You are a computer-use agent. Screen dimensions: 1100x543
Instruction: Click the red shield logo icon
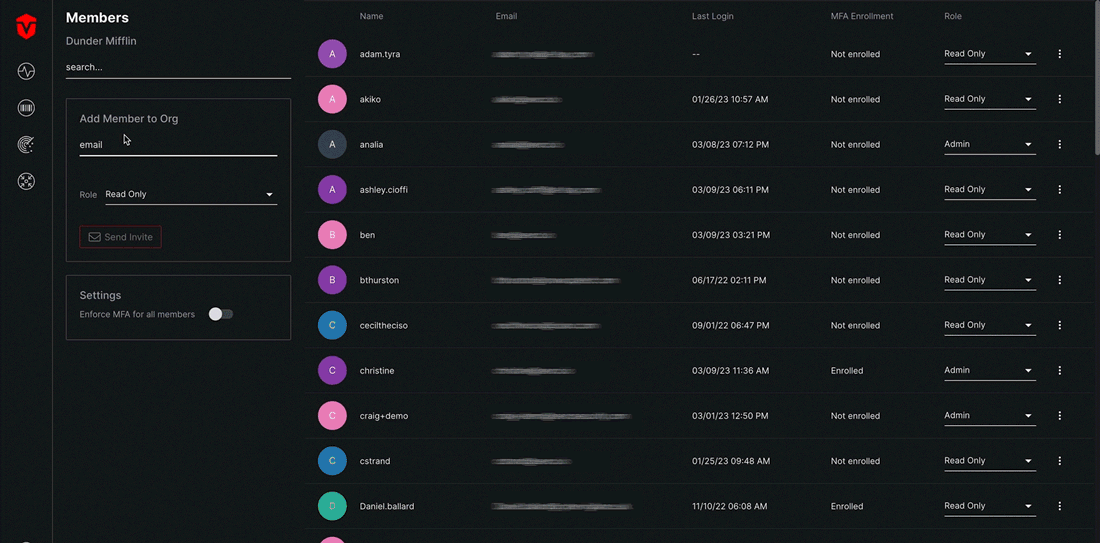coord(26,27)
